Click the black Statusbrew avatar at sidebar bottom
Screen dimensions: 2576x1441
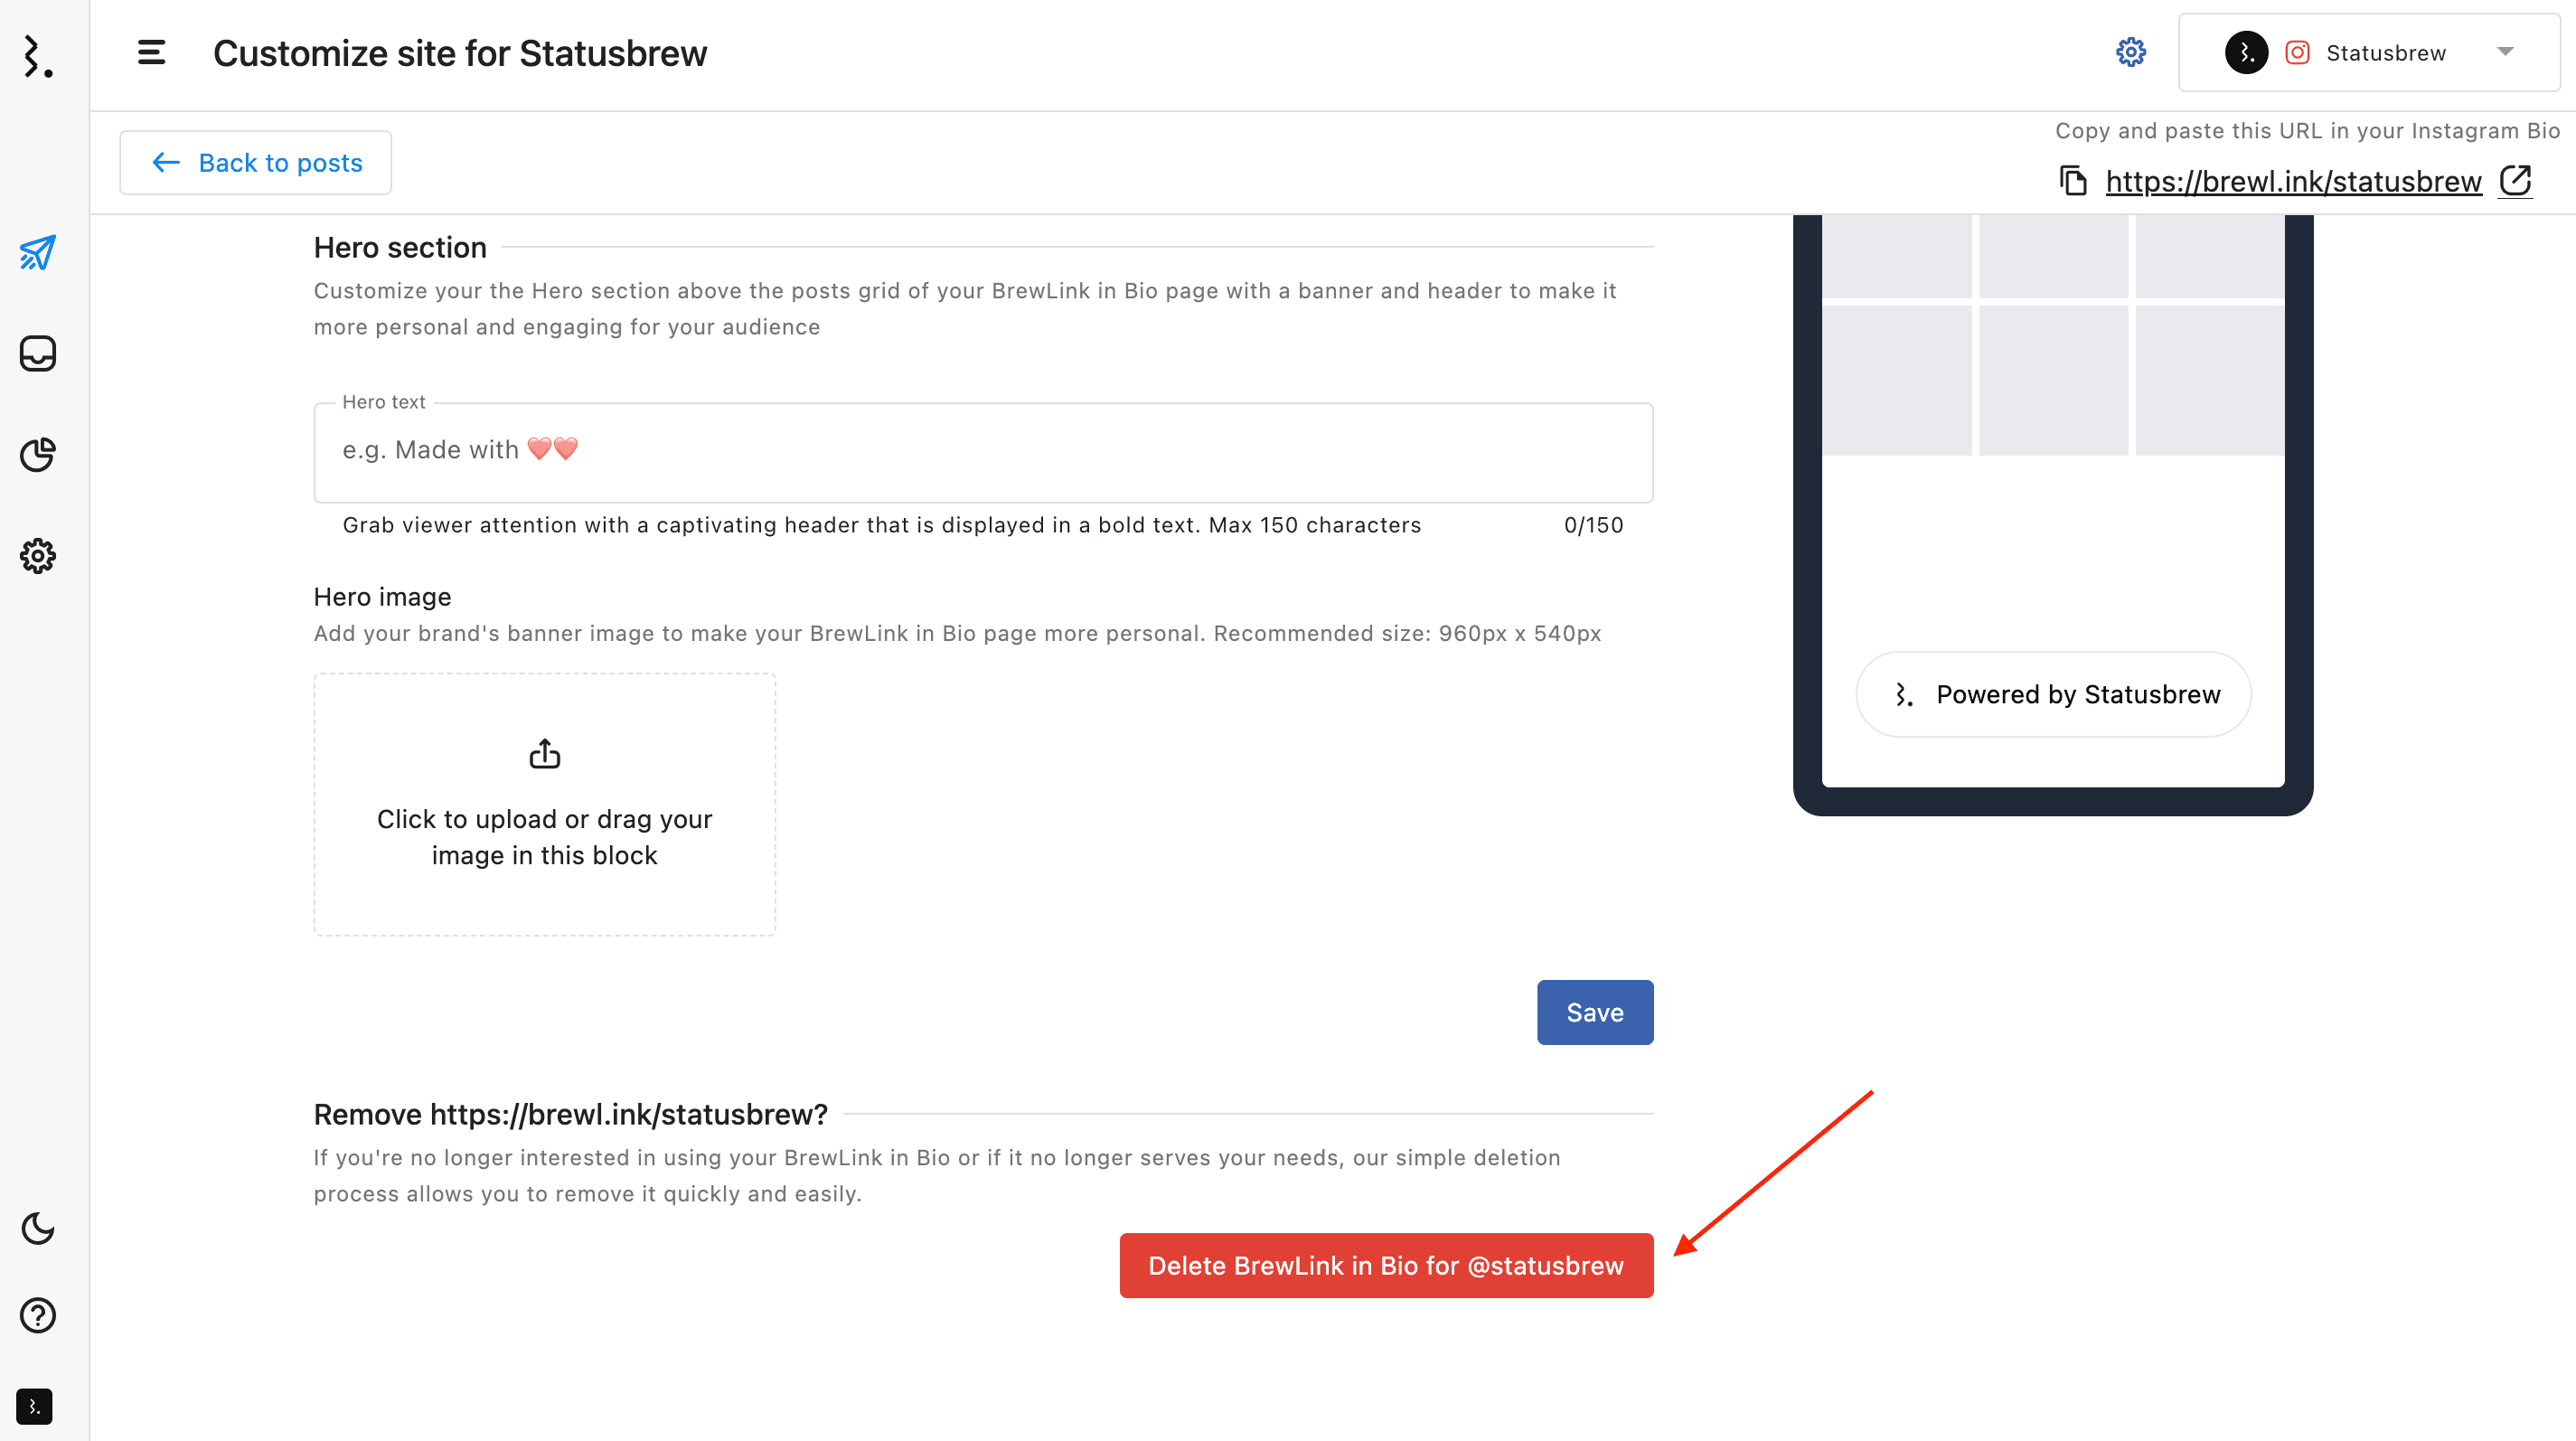[34, 1406]
